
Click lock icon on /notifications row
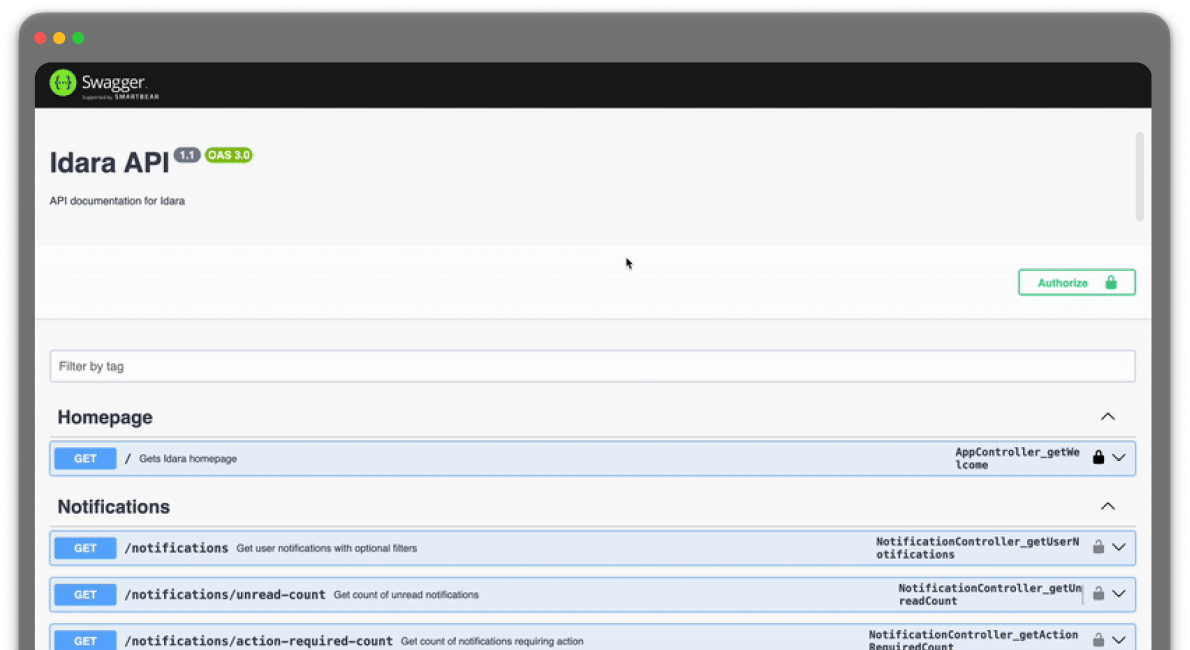(1098, 547)
